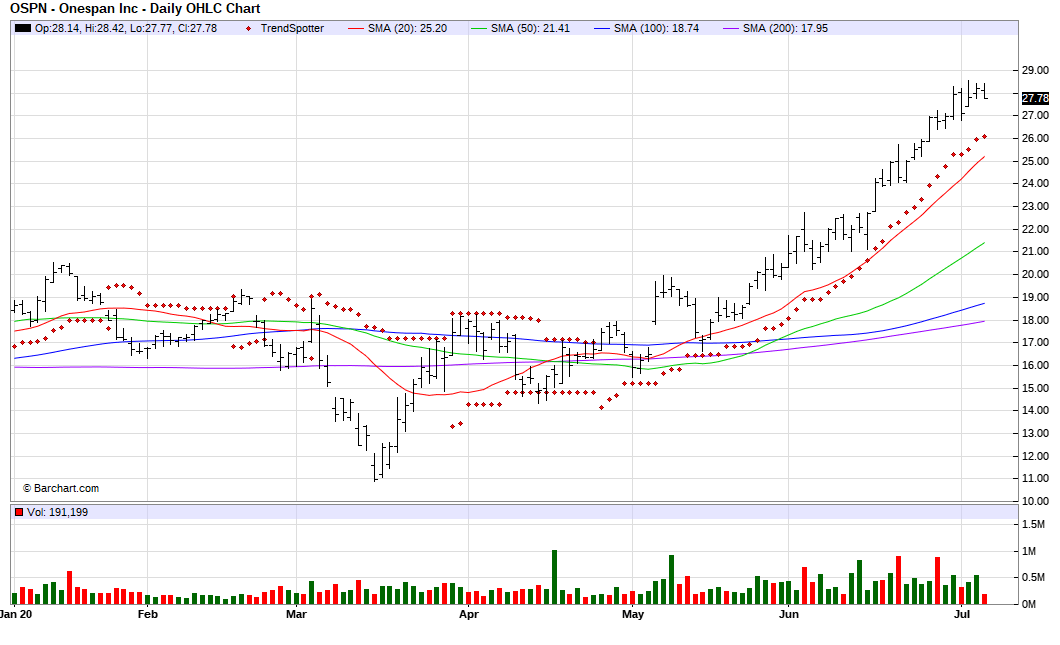Click the Jul date axis label
This screenshot has width=1060, height=645.
[x=961, y=615]
